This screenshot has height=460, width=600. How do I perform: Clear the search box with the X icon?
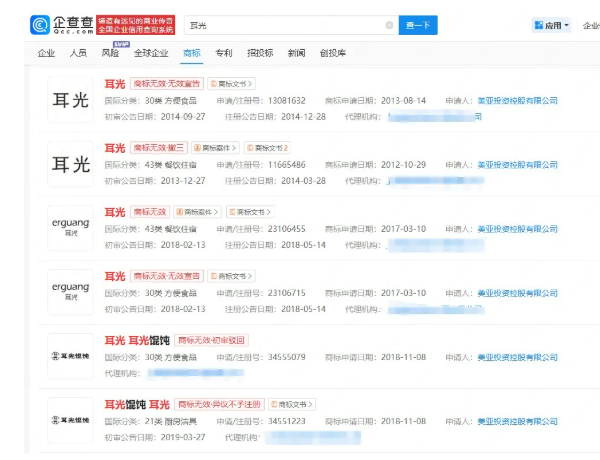click(x=389, y=24)
